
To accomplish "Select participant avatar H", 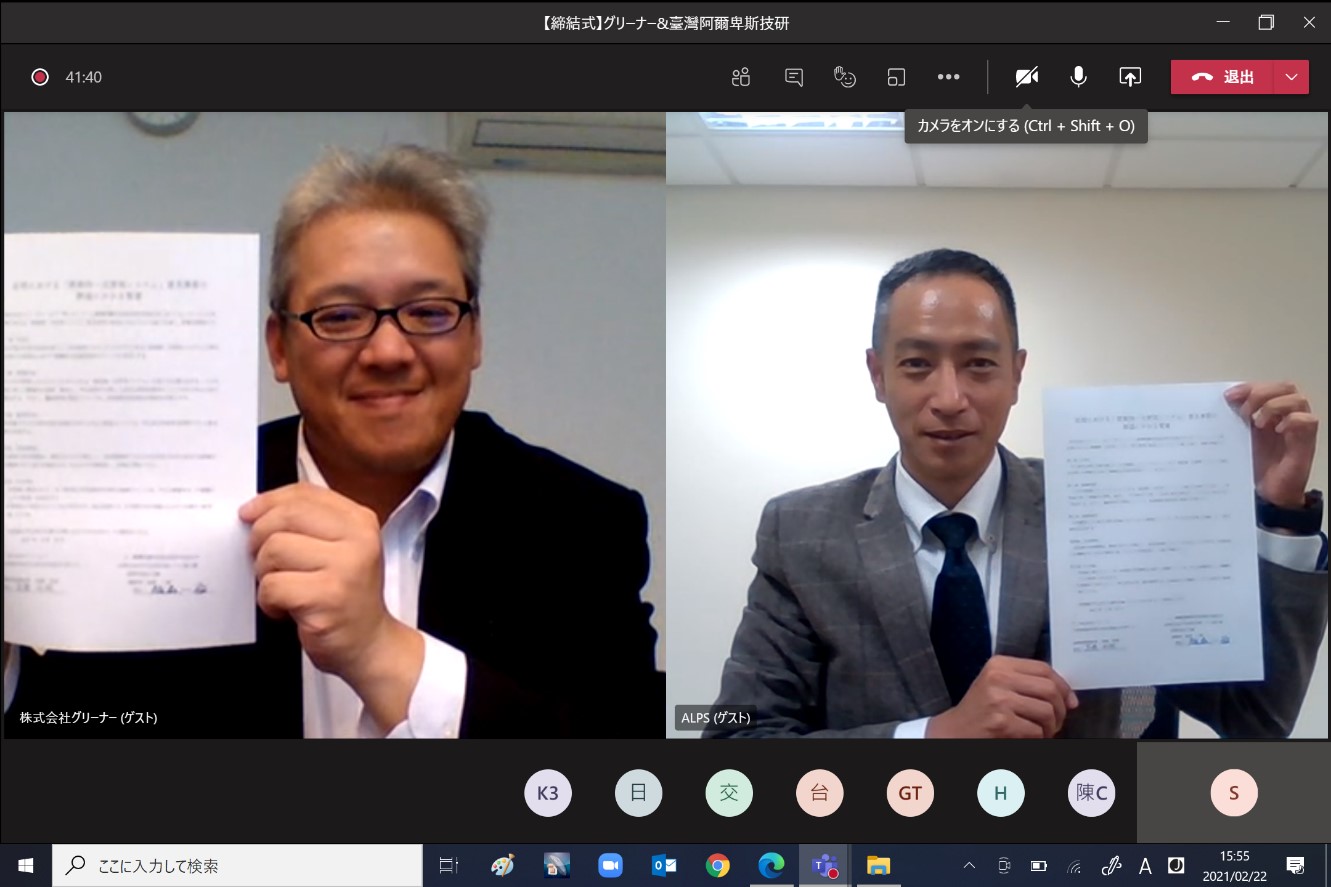I will point(1001,794).
